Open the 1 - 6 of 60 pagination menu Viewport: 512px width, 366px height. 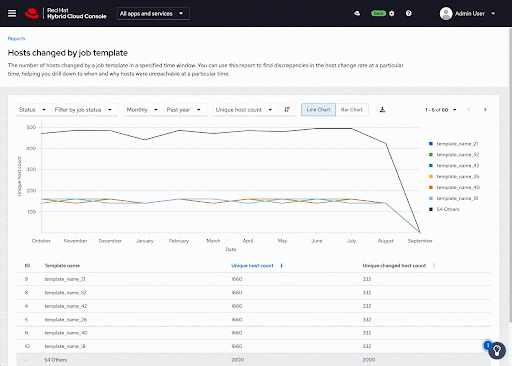pos(441,110)
